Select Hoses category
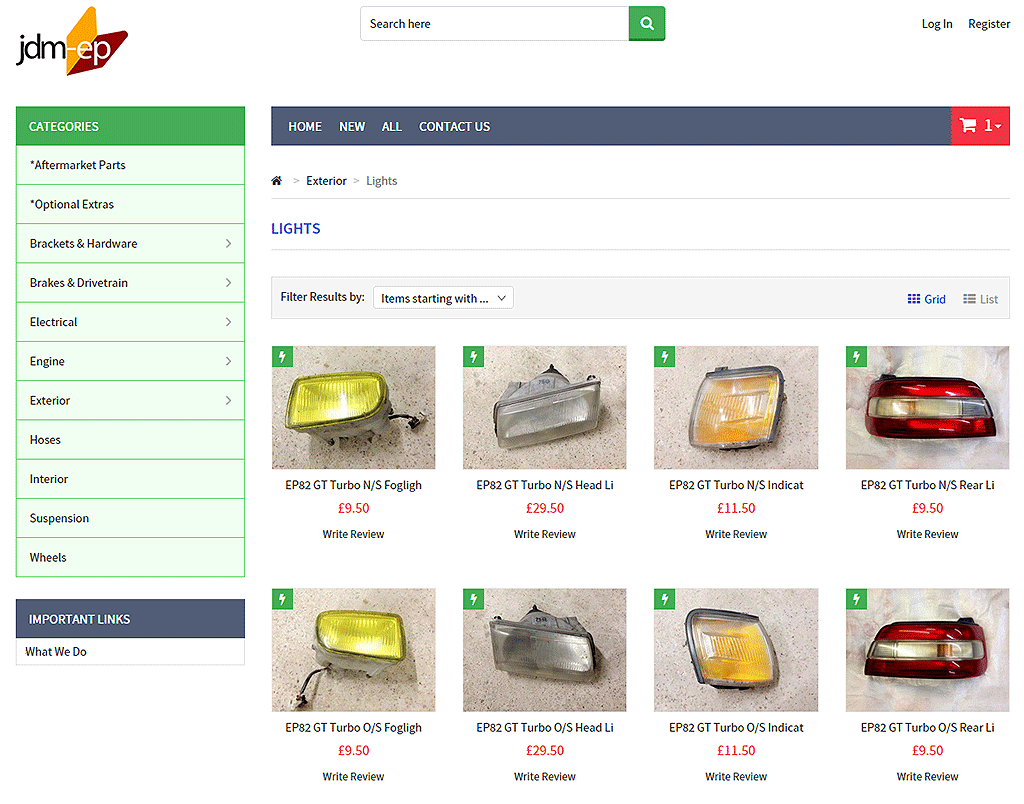1024x804 pixels. point(130,440)
